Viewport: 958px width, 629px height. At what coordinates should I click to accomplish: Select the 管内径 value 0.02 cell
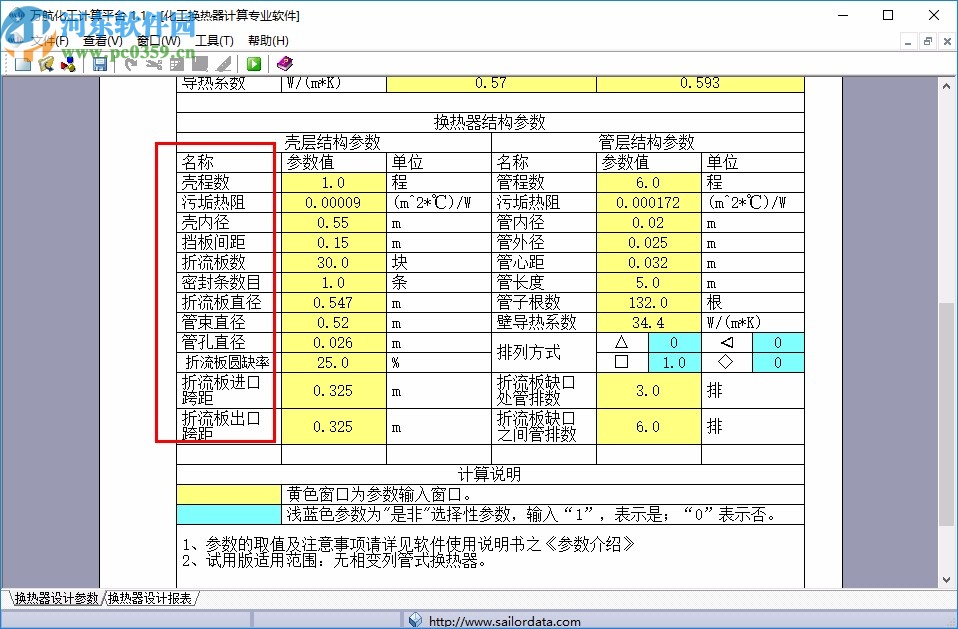[649, 223]
